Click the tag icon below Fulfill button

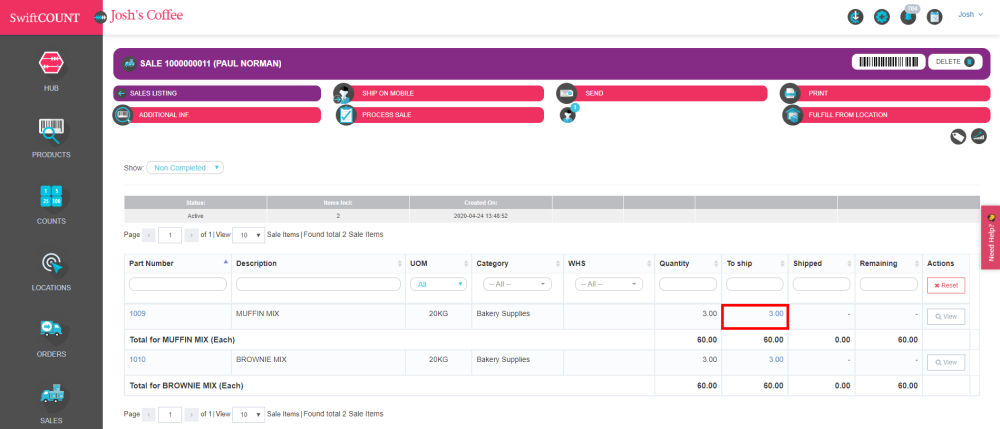(958, 136)
